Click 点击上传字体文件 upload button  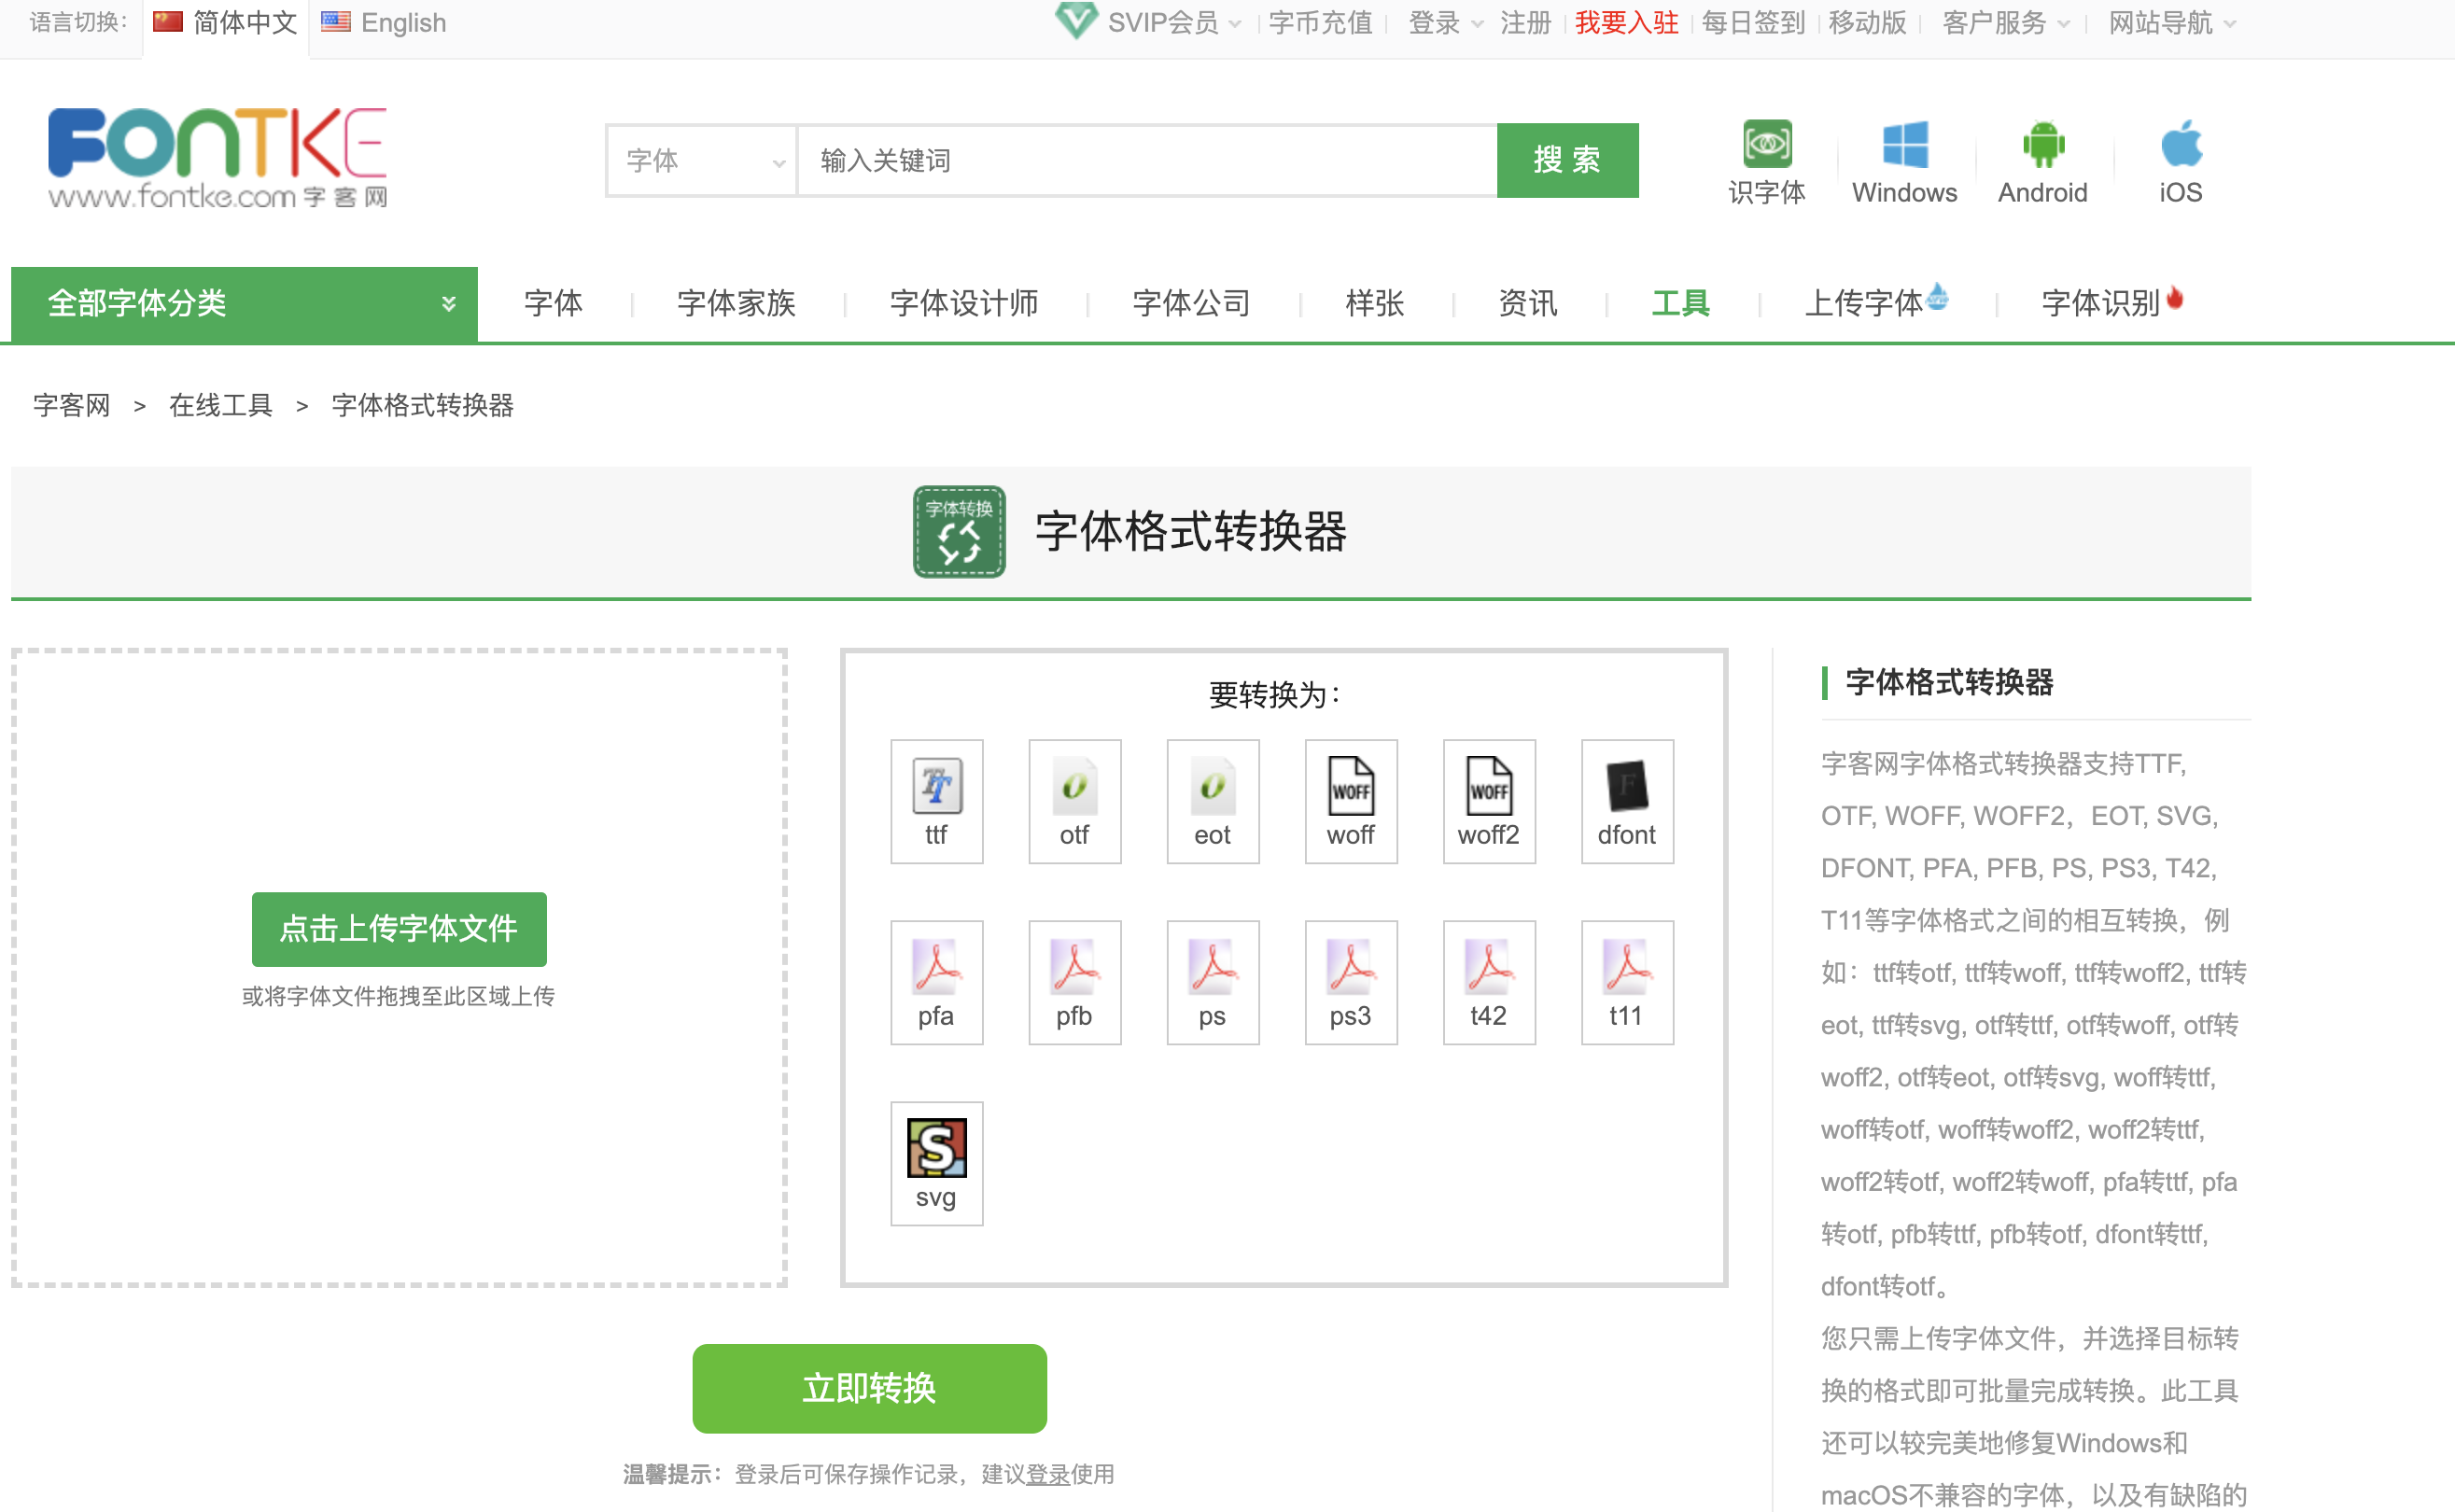click(399, 928)
